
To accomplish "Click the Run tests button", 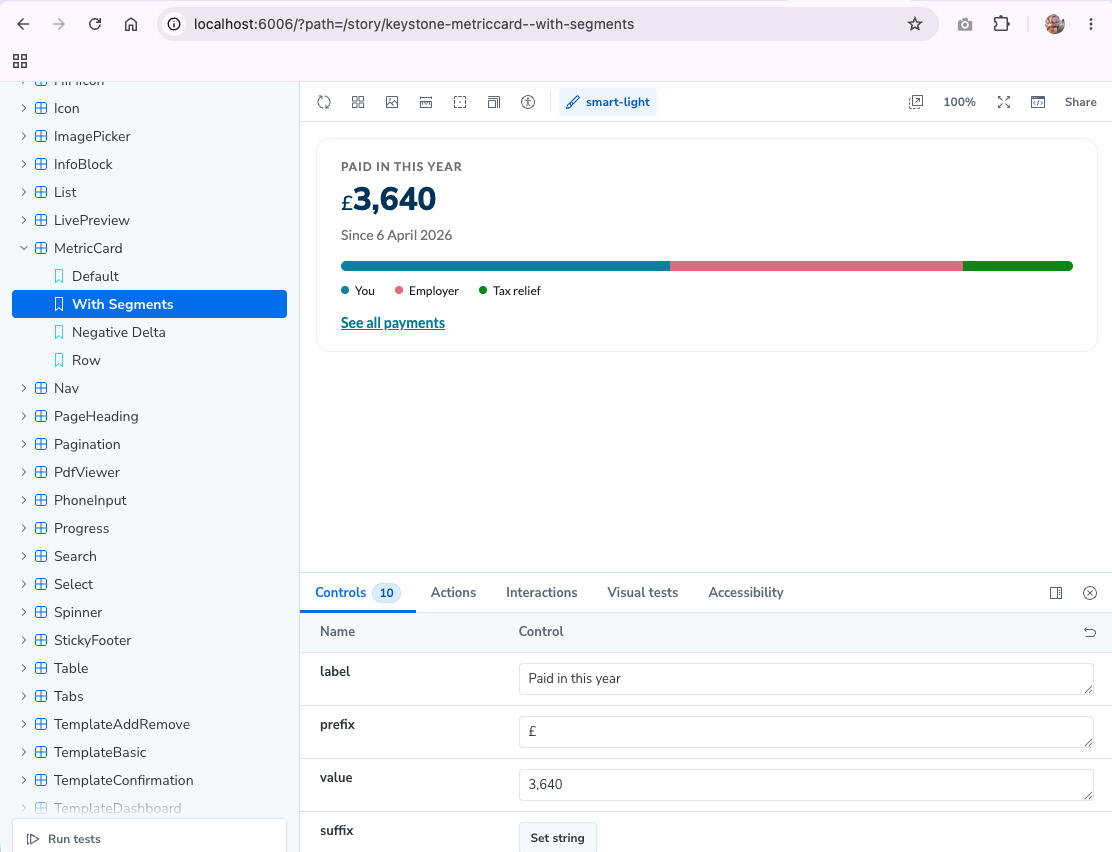I will [x=65, y=839].
